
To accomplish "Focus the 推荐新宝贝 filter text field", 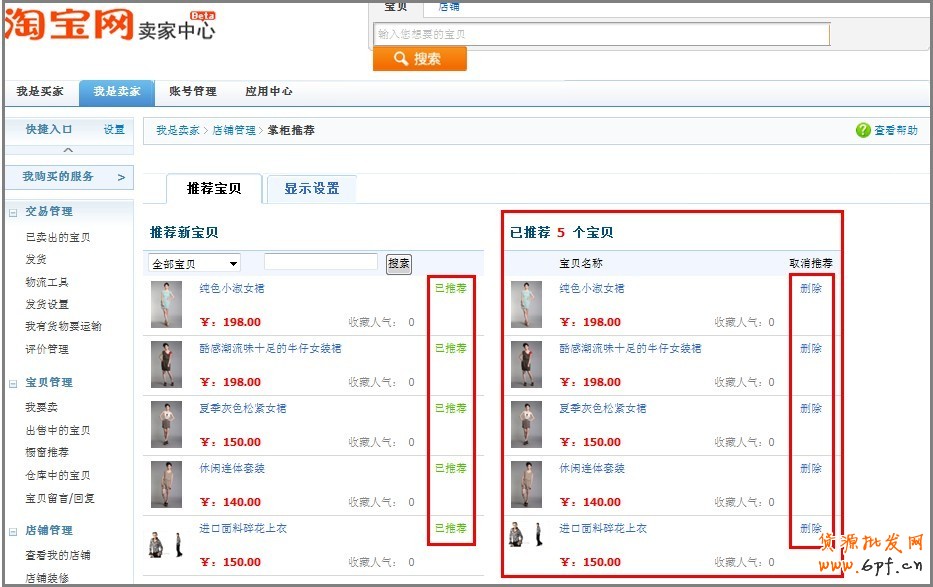I will [x=321, y=262].
